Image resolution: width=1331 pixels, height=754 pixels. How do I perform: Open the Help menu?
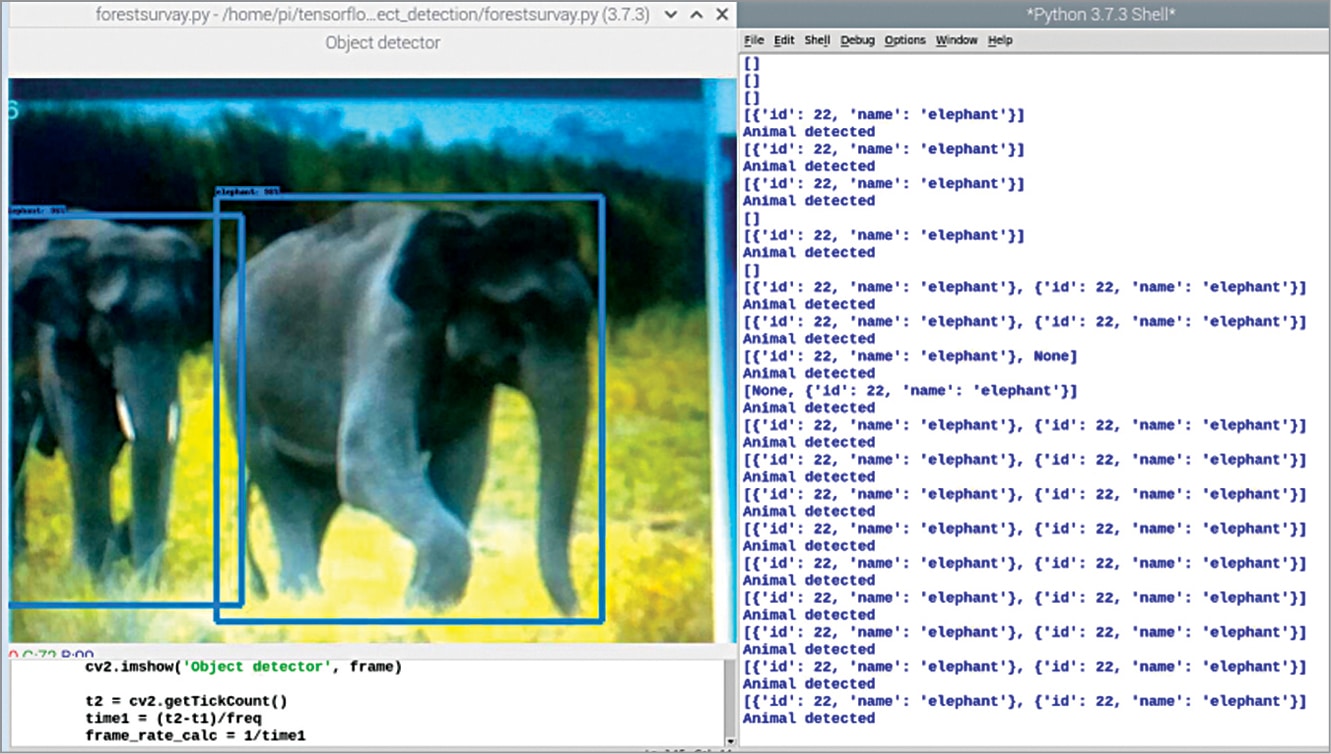click(998, 40)
